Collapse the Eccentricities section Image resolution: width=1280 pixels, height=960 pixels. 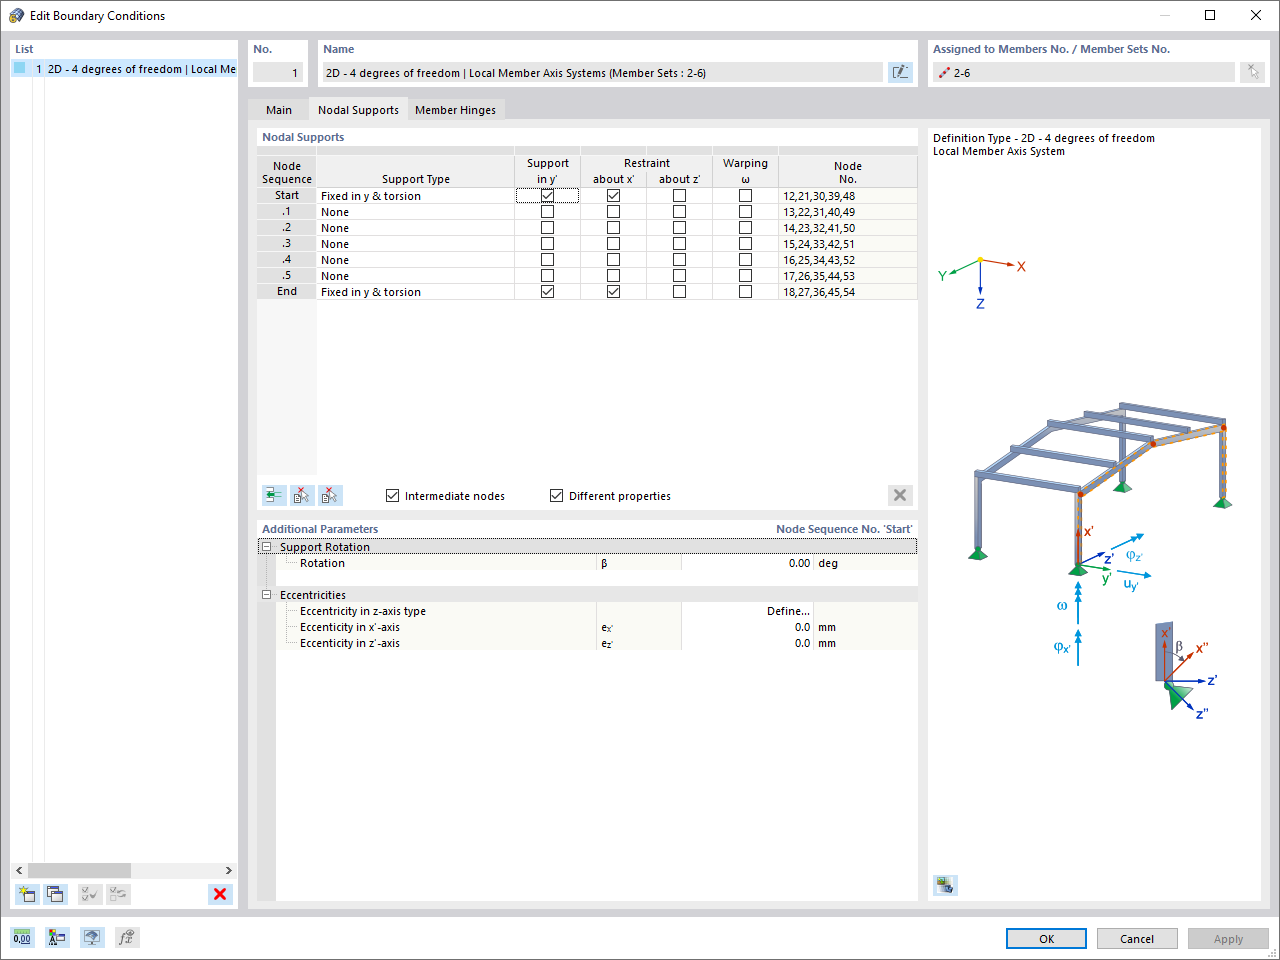(267, 595)
